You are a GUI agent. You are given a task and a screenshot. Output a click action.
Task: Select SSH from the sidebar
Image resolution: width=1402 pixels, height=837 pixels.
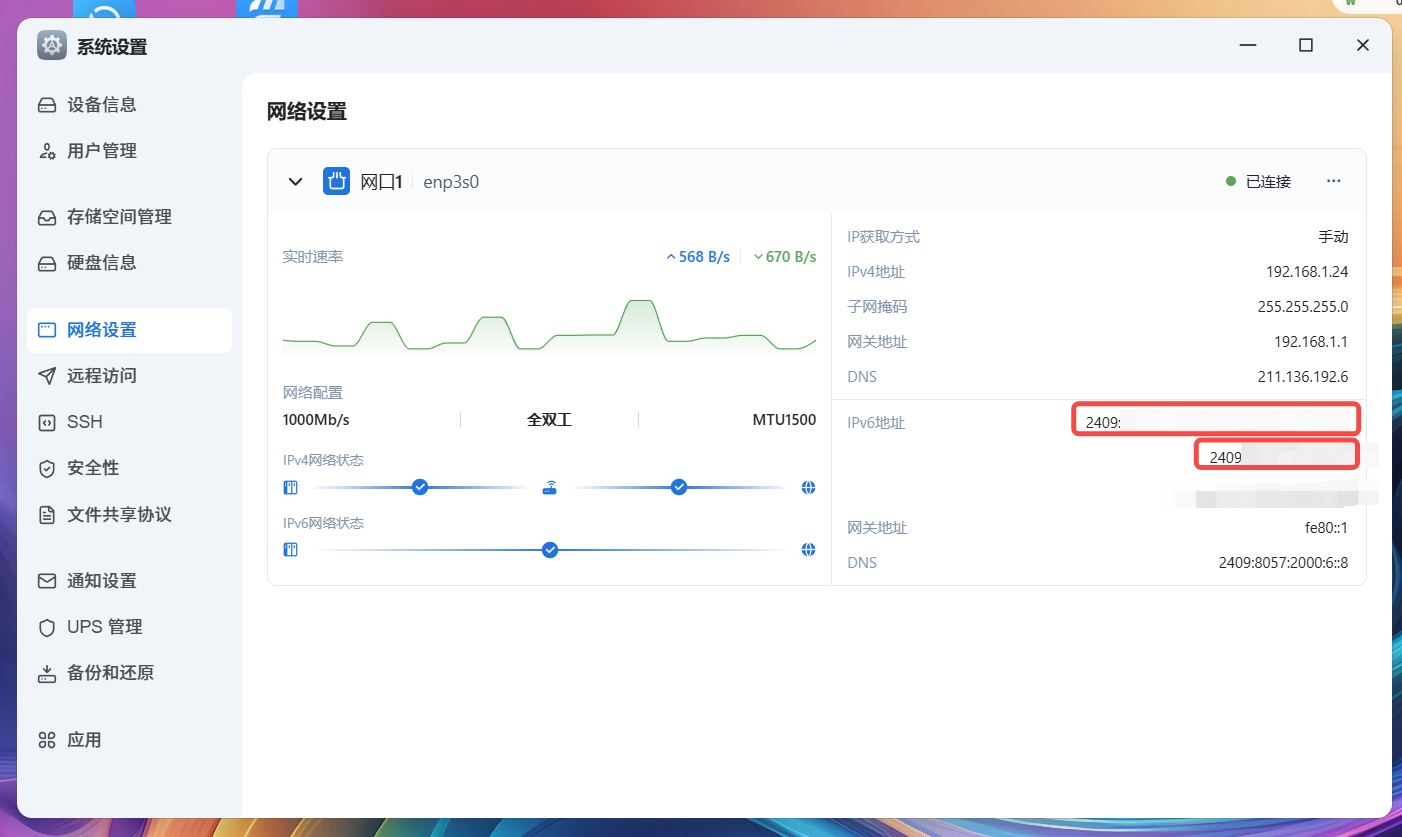point(85,422)
